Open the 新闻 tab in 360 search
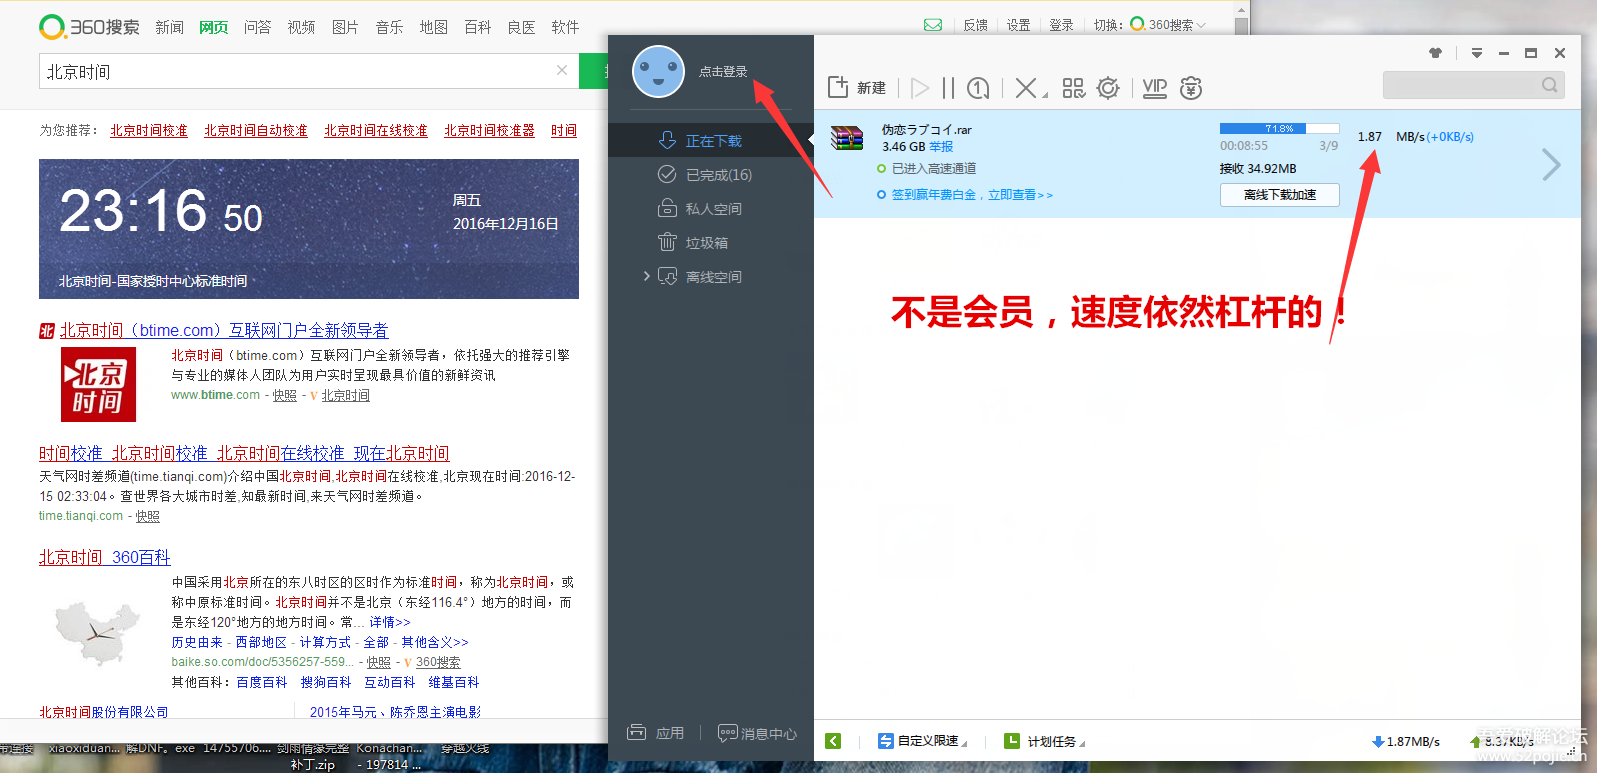1597x773 pixels. (169, 27)
